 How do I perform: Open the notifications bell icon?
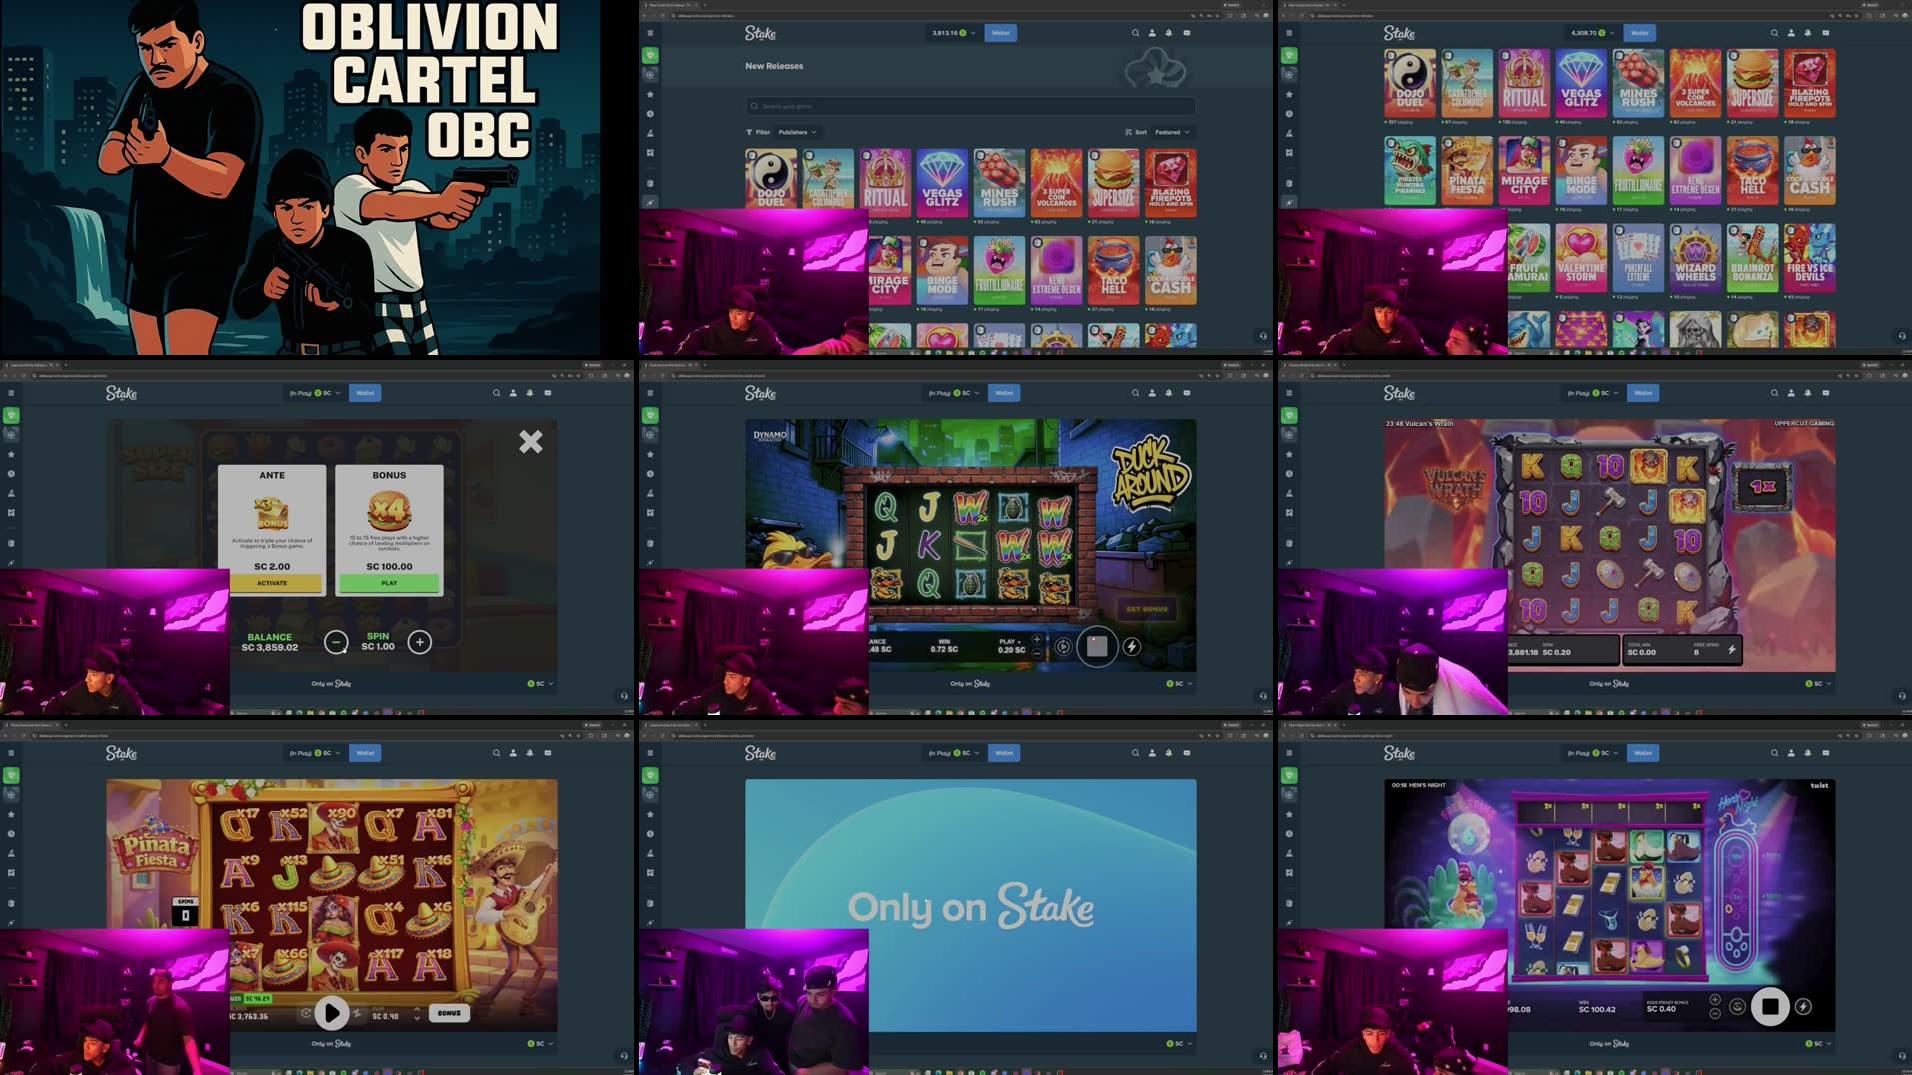[1168, 32]
